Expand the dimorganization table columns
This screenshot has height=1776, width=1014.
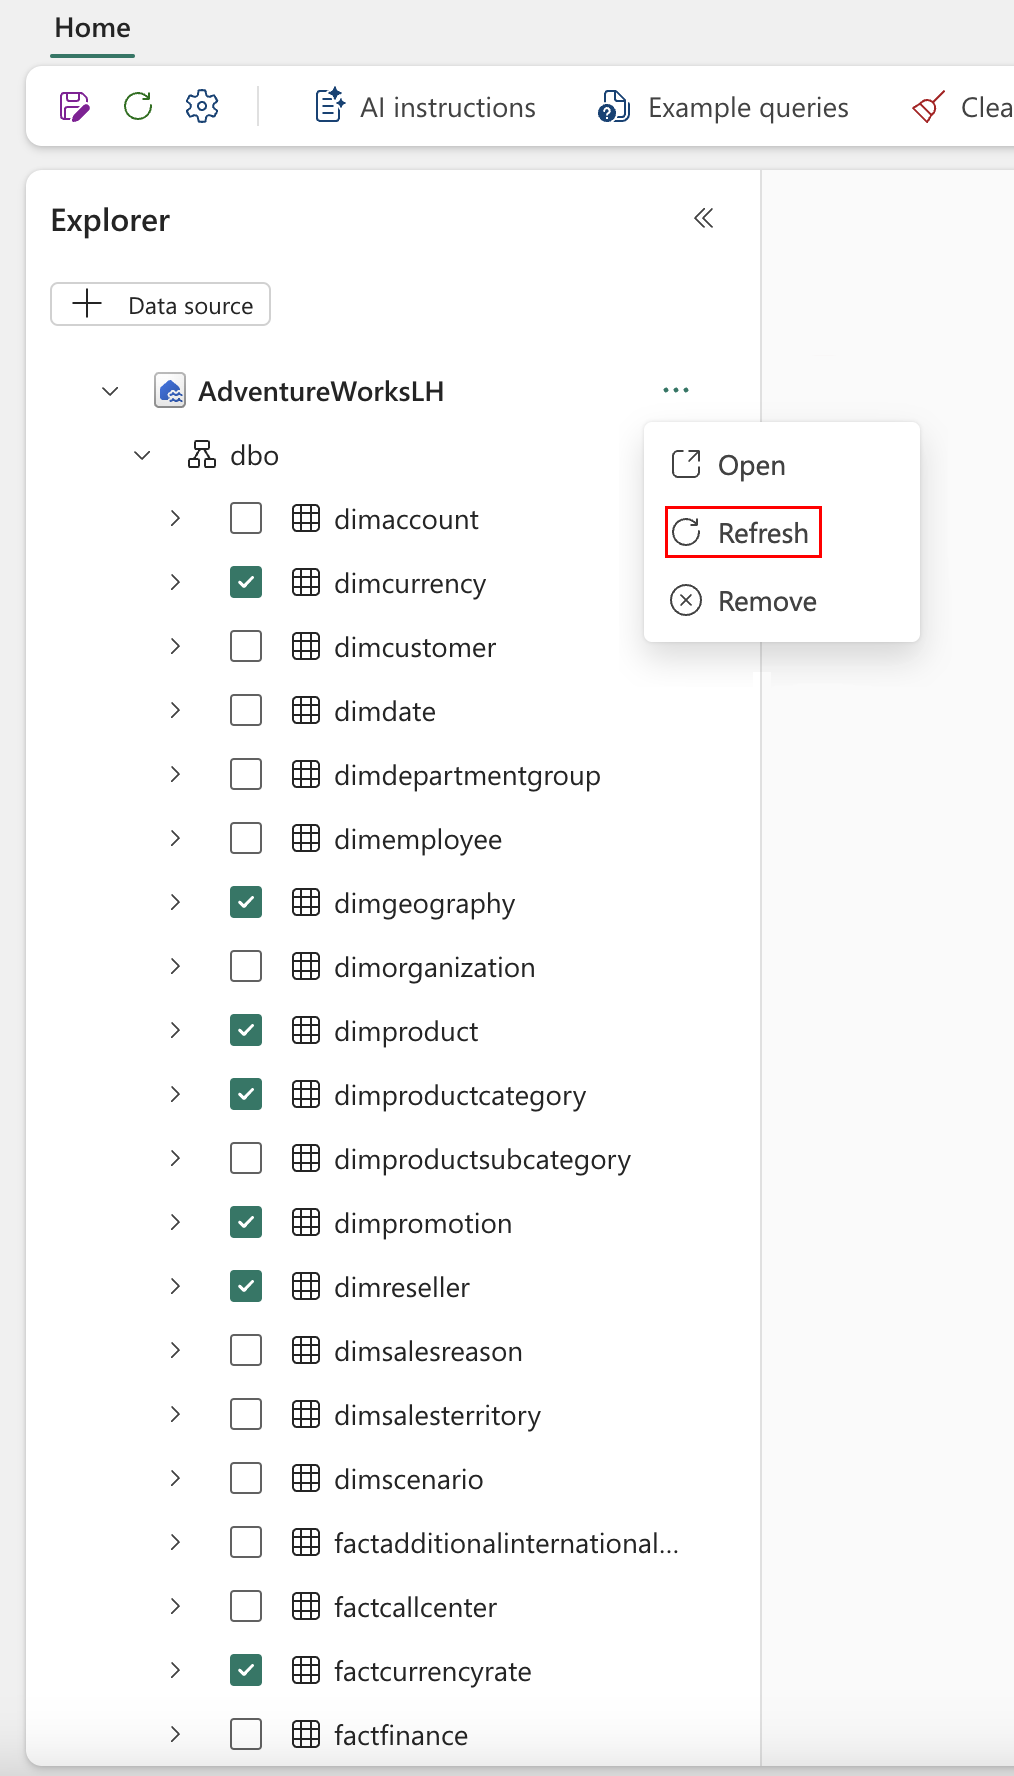coord(175,967)
